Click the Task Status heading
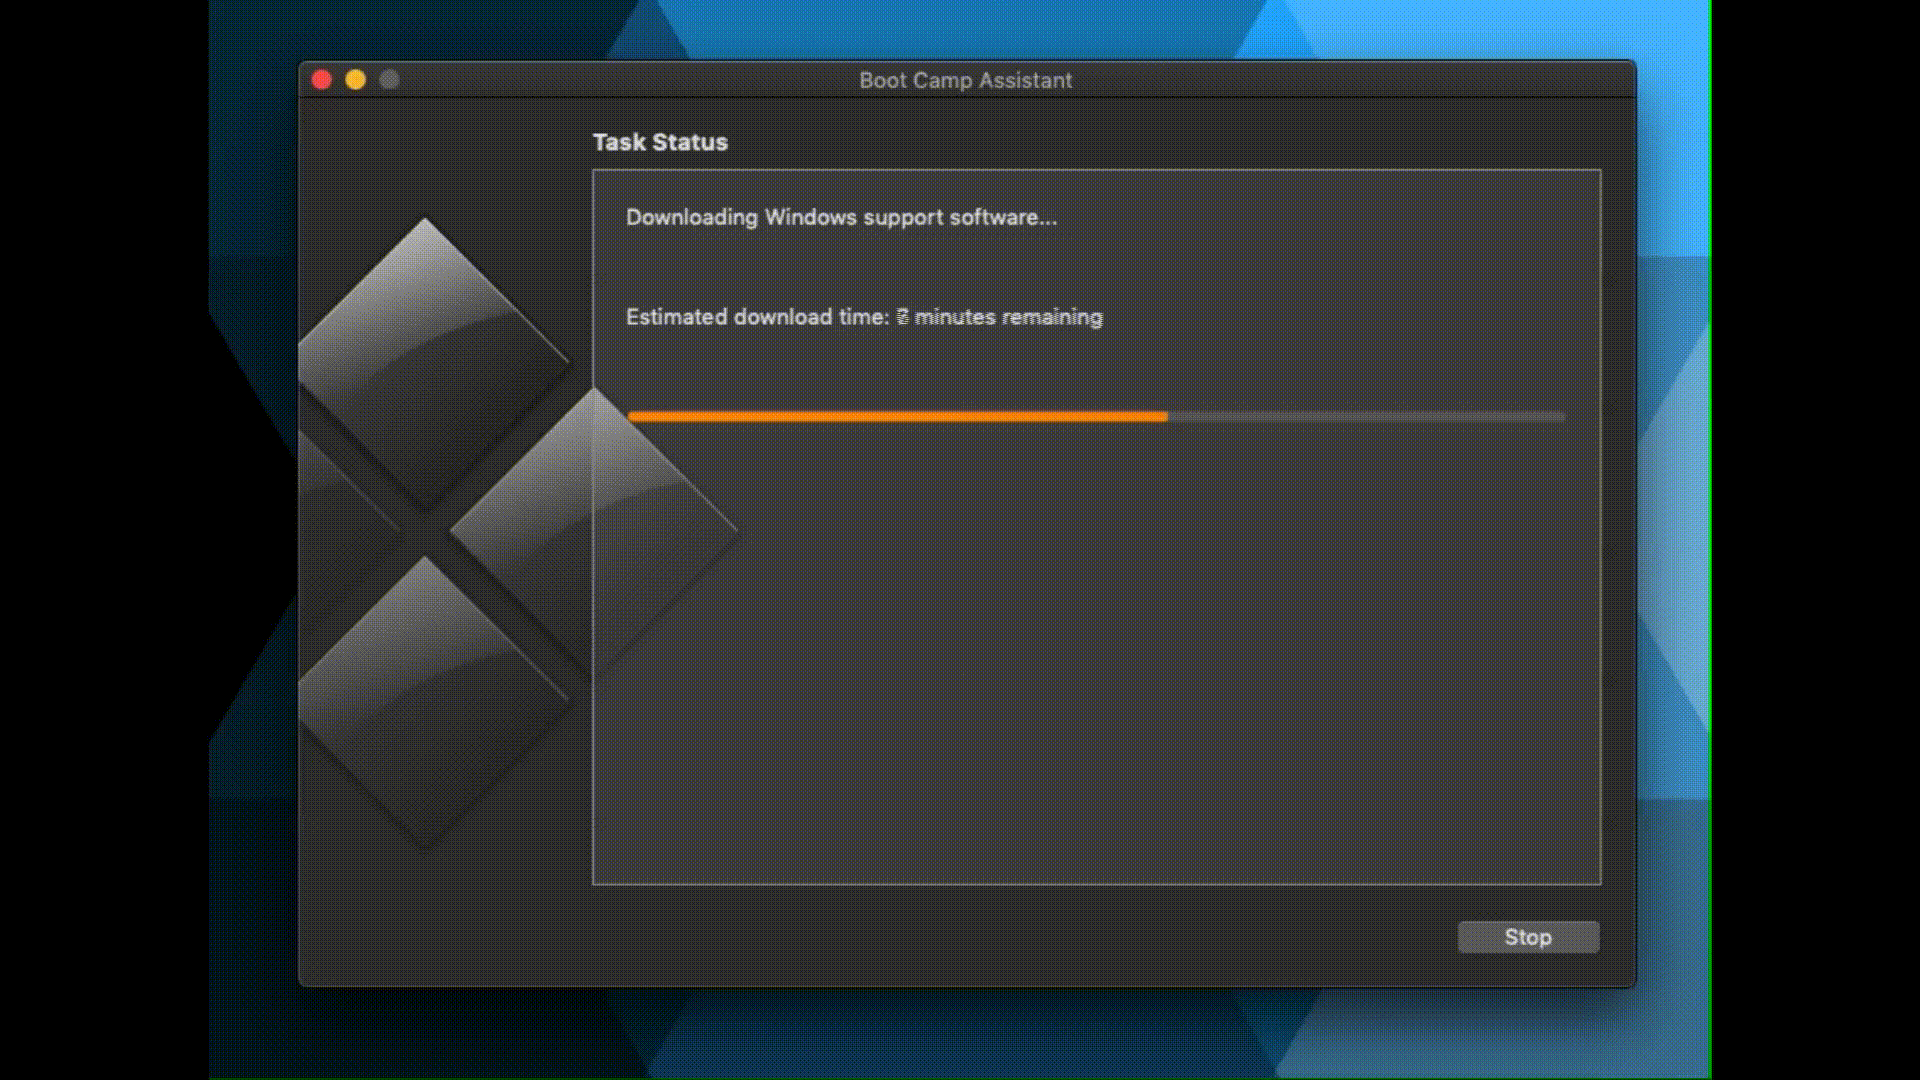Image resolution: width=1920 pixels, height=1080 pixels. coord(660,142)
